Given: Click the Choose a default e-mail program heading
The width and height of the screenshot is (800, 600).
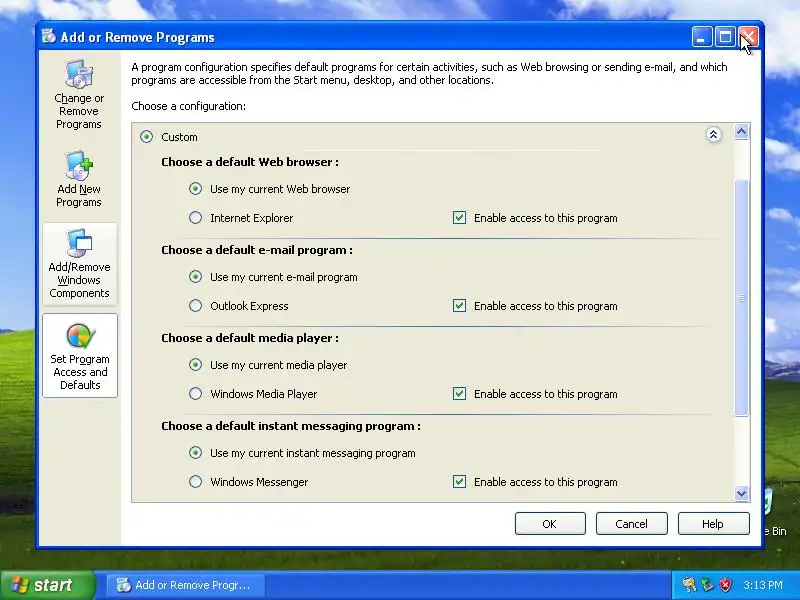Looking at the screenshot, I should click(x=257, y=250).
